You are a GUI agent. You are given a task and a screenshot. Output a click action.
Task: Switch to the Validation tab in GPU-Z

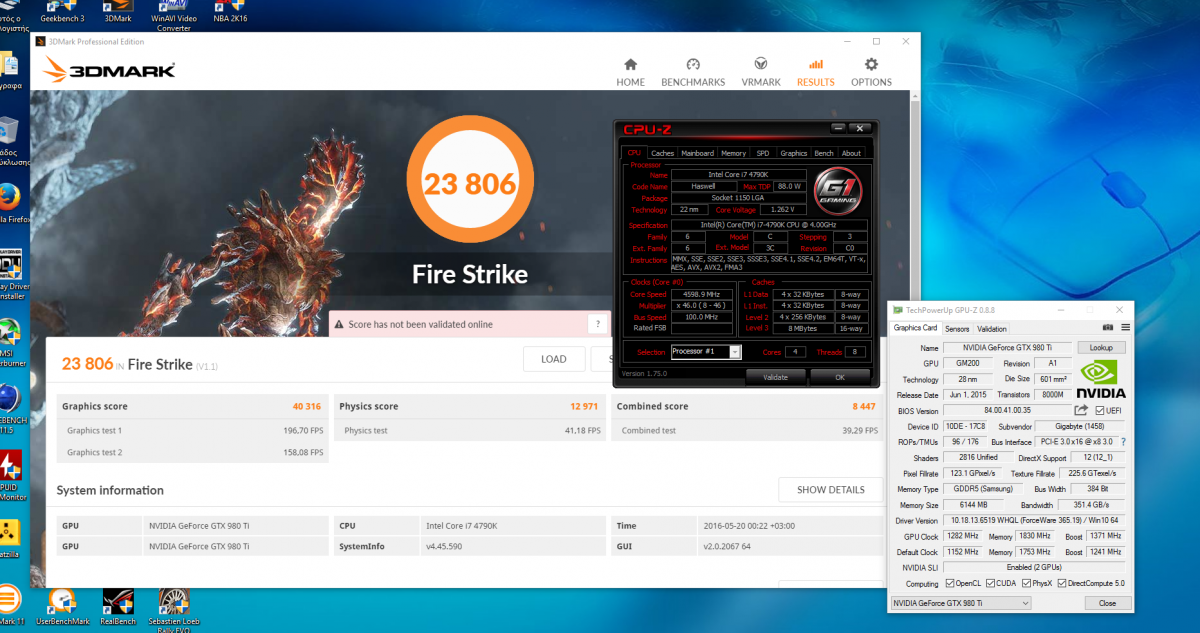(x=991, y=328)
